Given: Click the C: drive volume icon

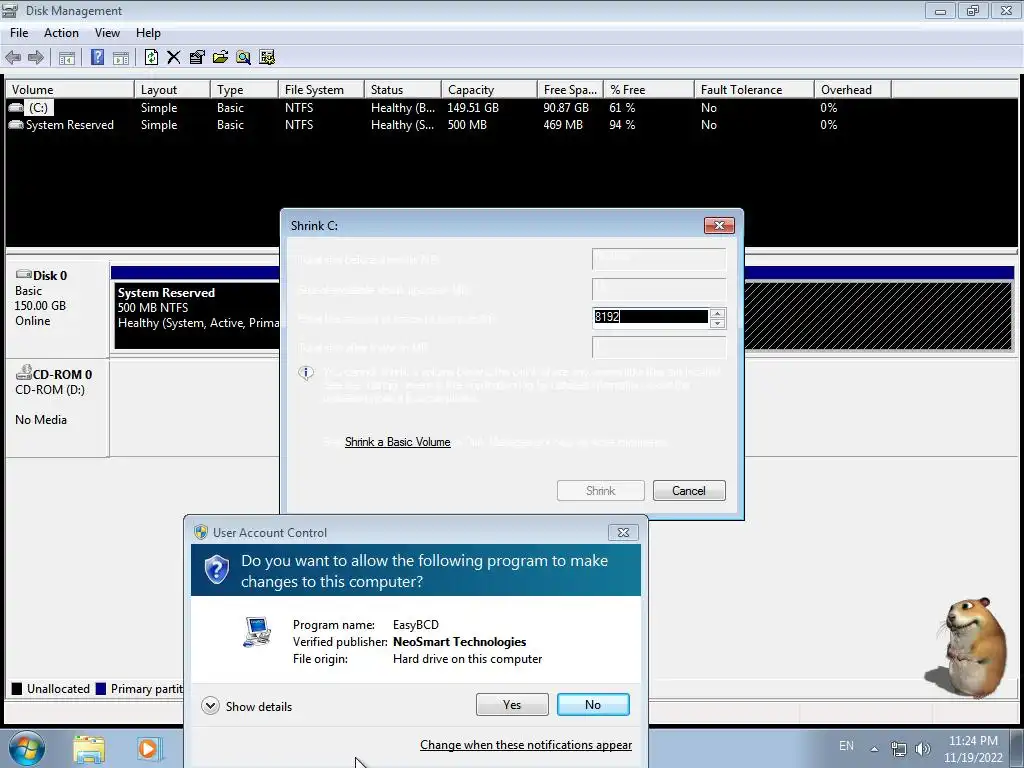Looking at the screenshot, I should click(x=16, y=108).
